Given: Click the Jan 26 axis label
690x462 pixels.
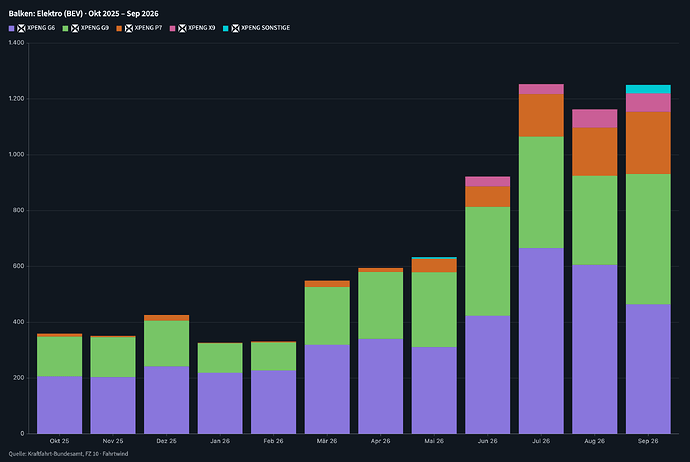Looking at the screenshot, I should 220,441.
